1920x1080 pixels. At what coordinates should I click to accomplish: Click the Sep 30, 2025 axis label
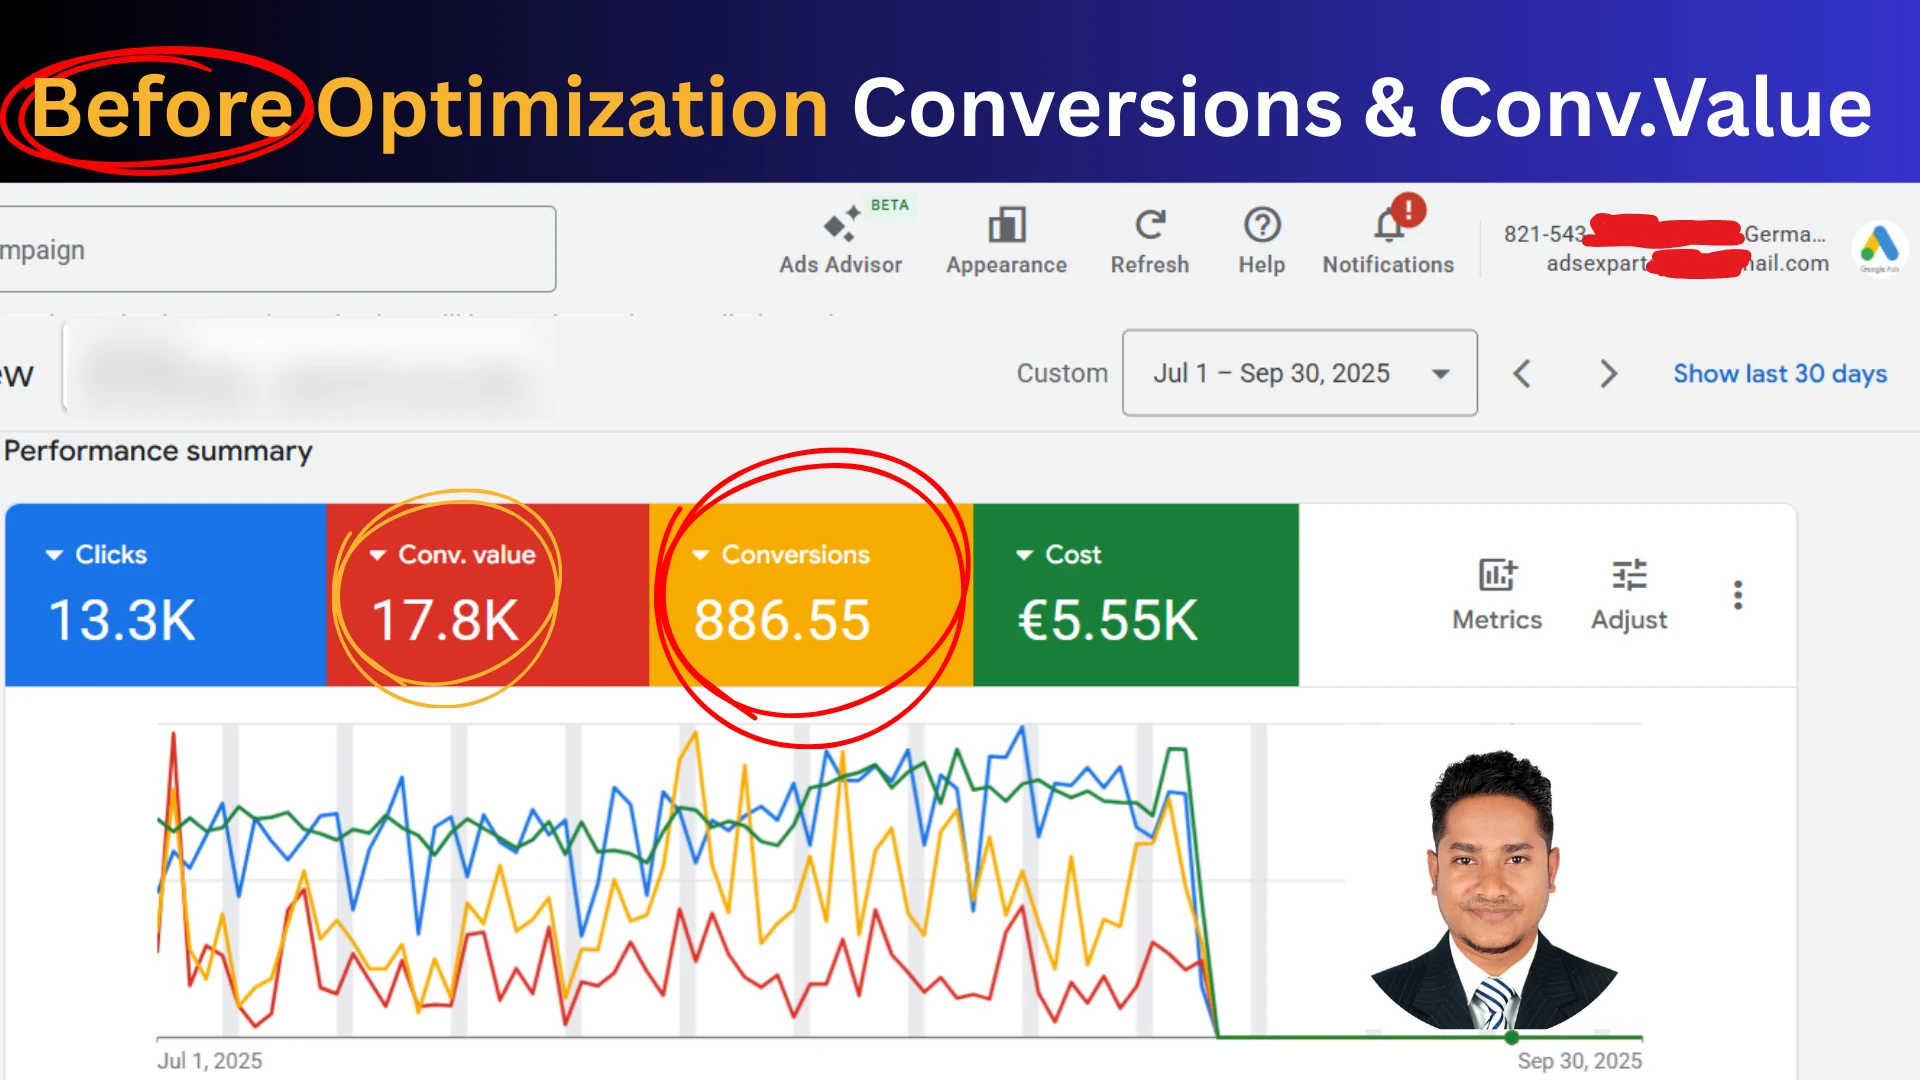point(1579,1061)
